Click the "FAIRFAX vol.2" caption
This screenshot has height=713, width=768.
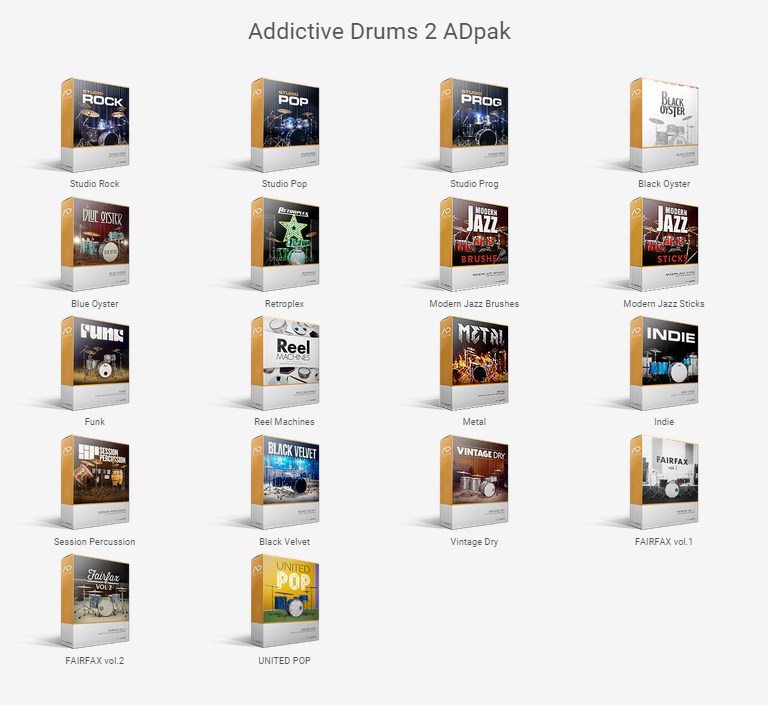[95, 661]
